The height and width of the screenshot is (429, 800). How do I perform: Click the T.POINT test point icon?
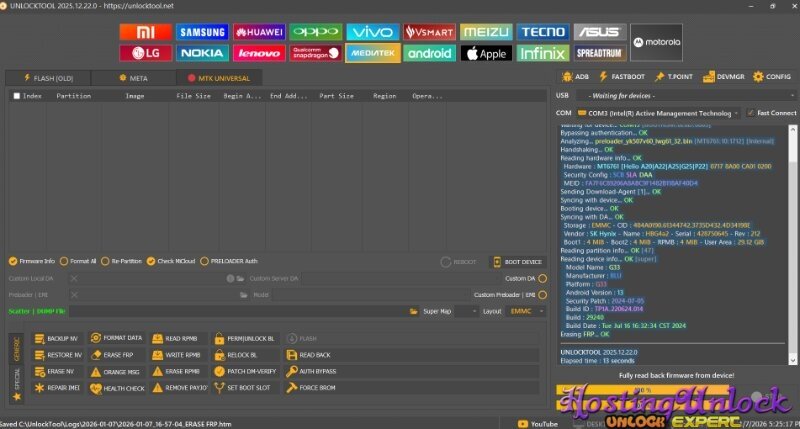(673, 76)
